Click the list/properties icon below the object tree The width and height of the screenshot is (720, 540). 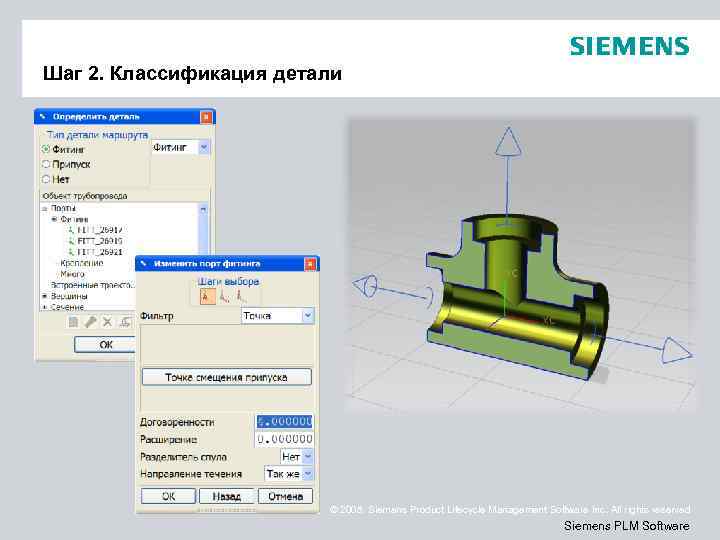tap(73, 322)
